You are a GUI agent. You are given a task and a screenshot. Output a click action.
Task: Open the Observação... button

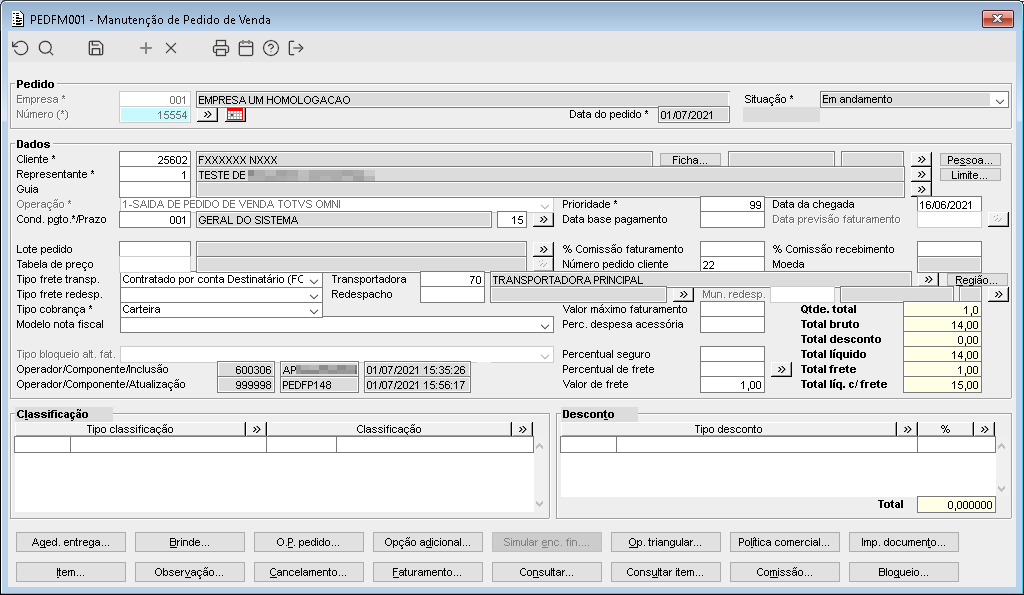[189, 572]
